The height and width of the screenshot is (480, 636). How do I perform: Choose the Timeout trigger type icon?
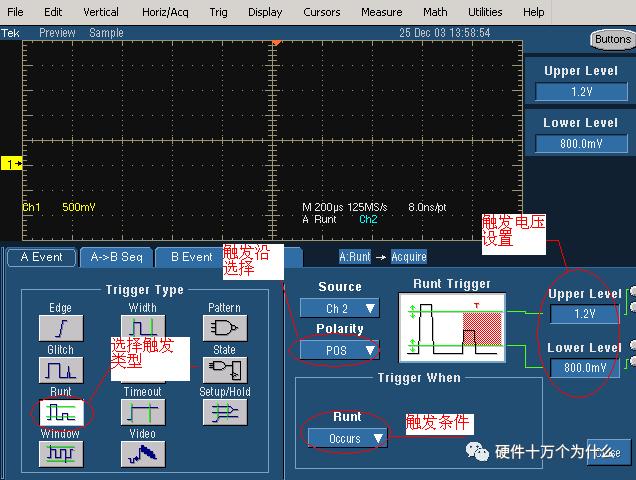coord(143,412)
